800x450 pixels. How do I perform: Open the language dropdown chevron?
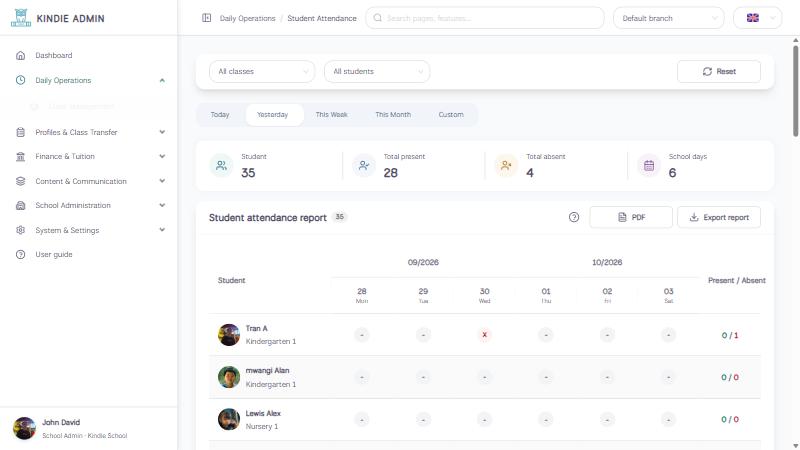[772, 18]
